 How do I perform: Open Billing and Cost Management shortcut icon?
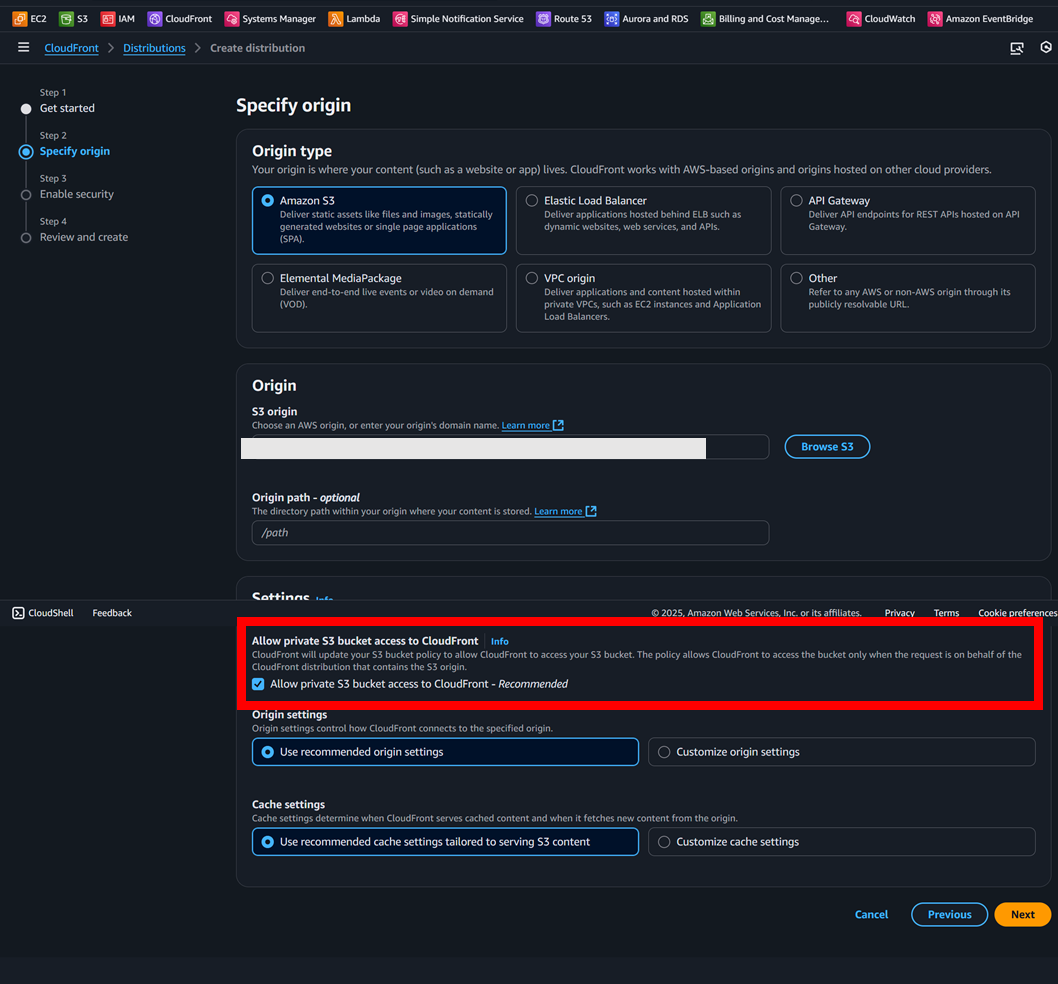coord(708,19)
